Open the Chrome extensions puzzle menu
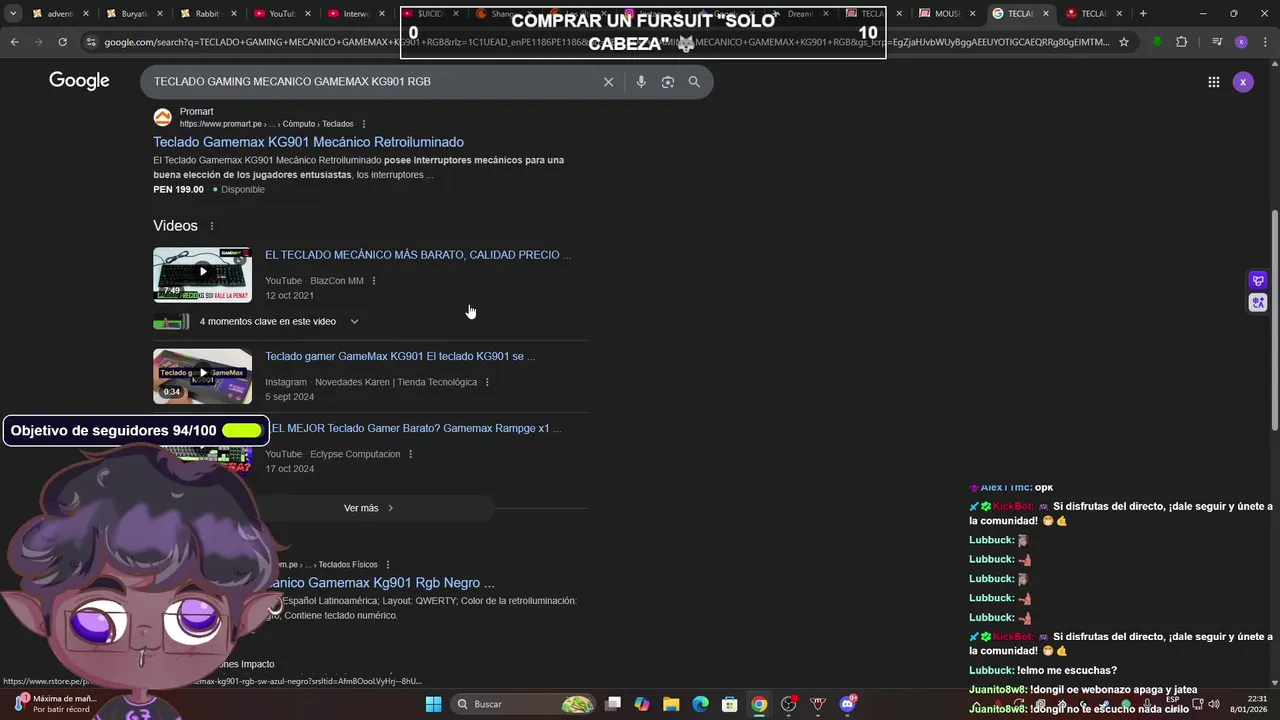 pyautogui.click(x=1182, y=42)
